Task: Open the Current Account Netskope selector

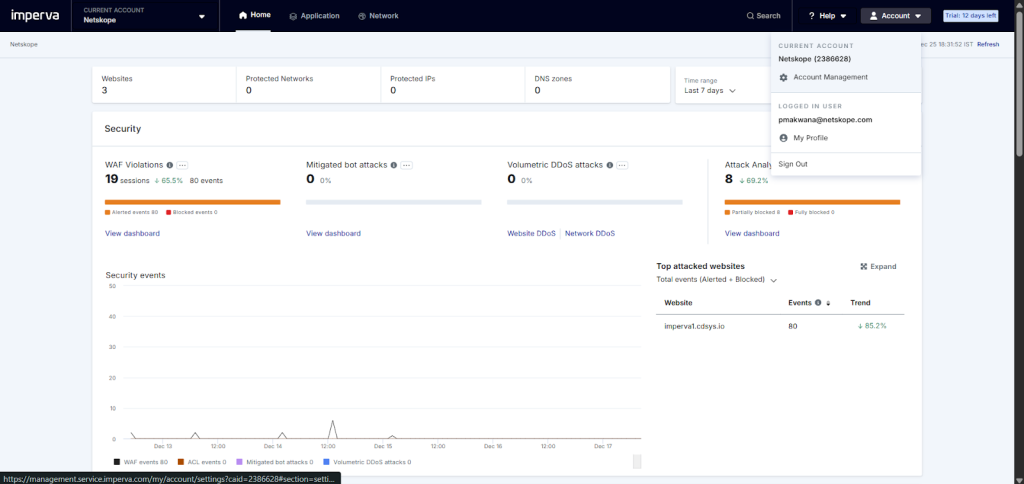Action: [x=144, y=16]
